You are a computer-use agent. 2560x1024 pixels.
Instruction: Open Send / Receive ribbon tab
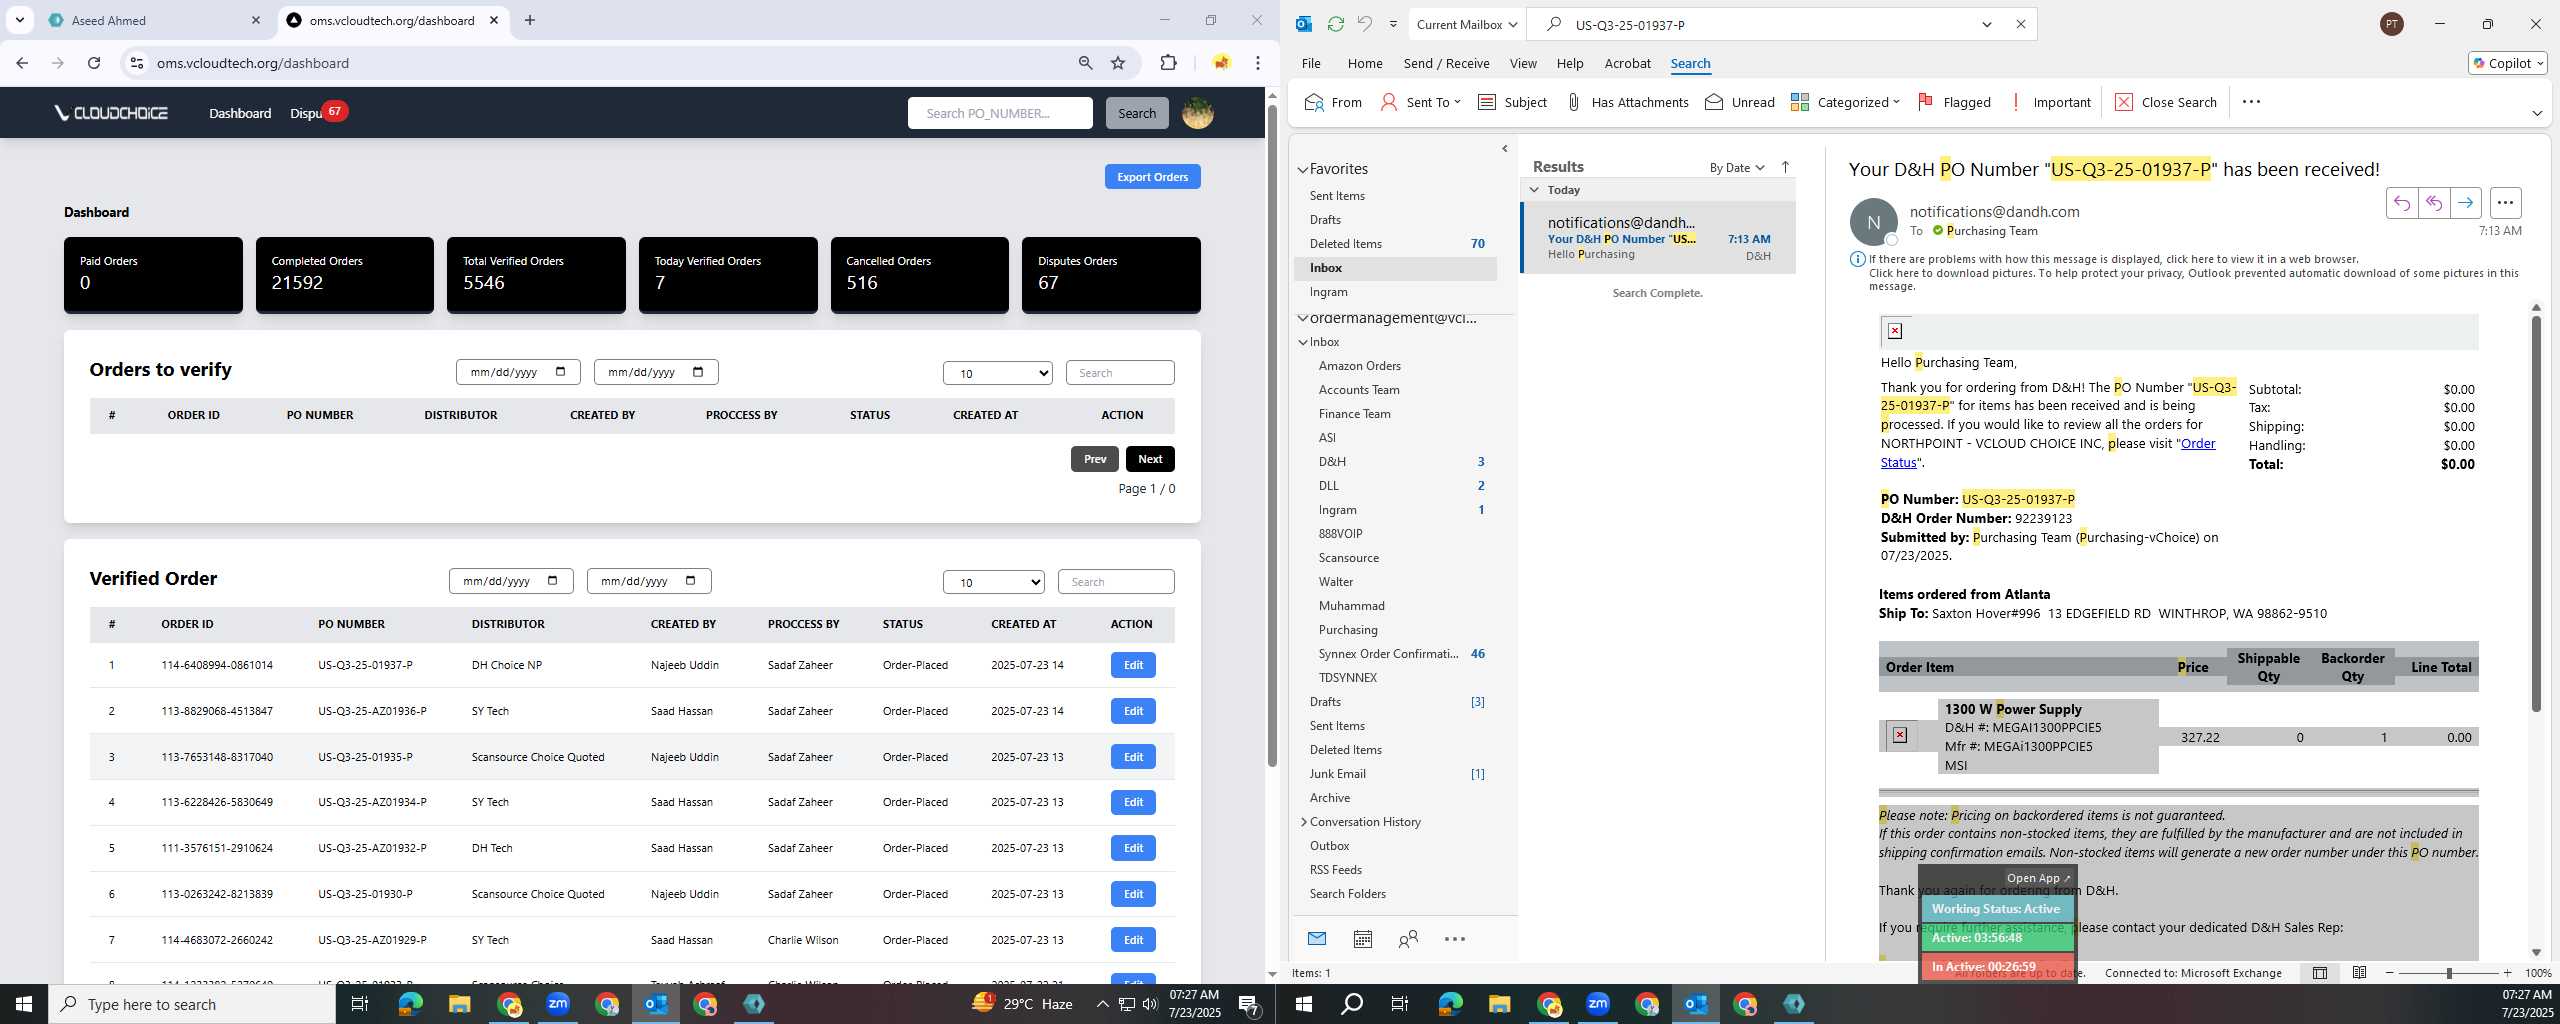[1446, 63]
